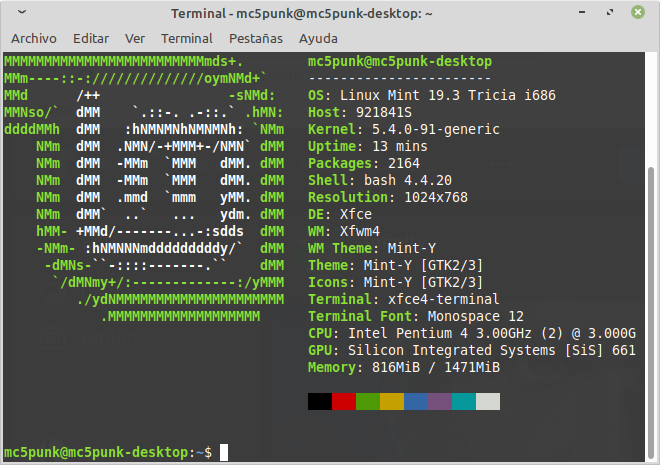The width and height of the screenshot is (660, 465).
Task: Open the Archivo menu
Action: coord(34,39)
